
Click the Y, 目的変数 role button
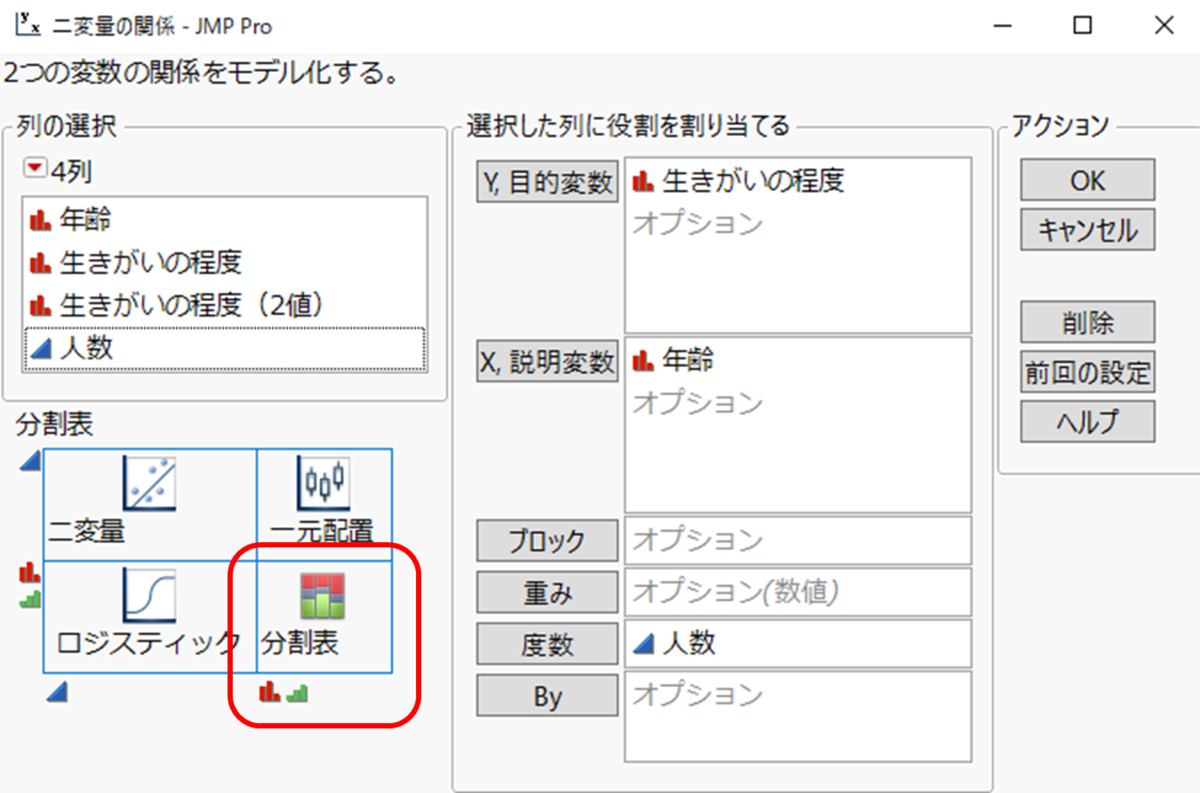click(546, 180)
